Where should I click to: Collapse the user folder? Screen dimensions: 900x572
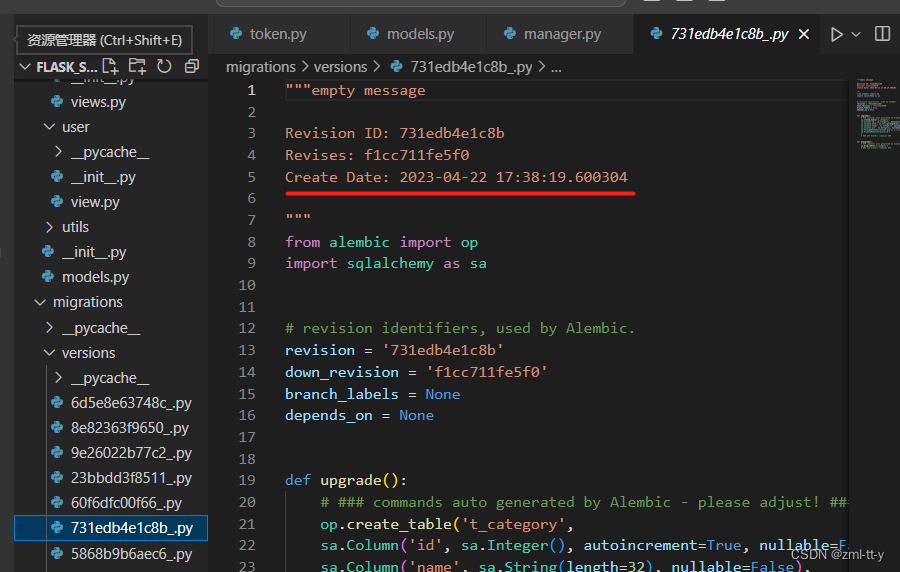click(x=49, y=127)
